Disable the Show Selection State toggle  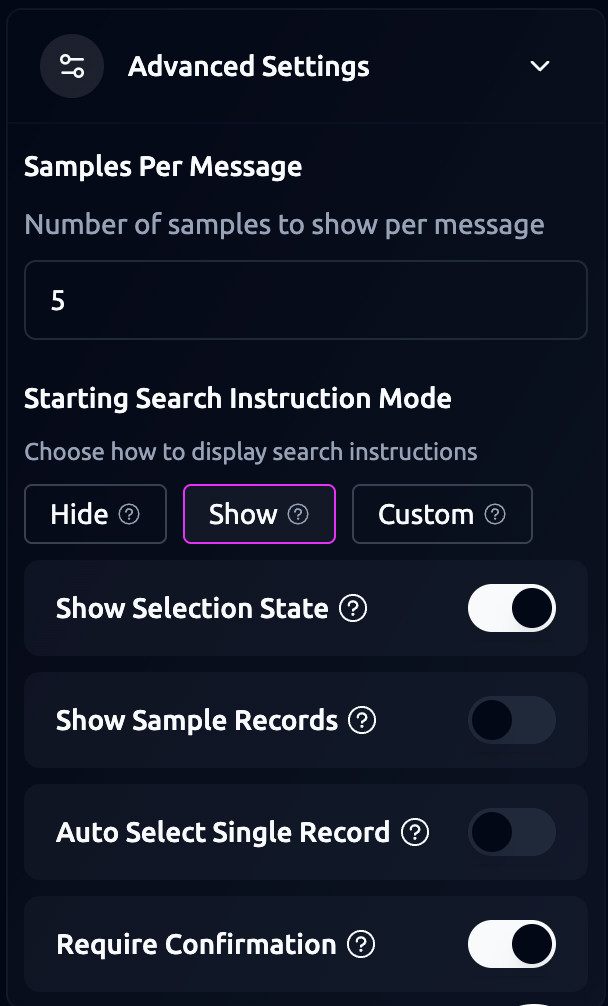[x=511, y=608]
